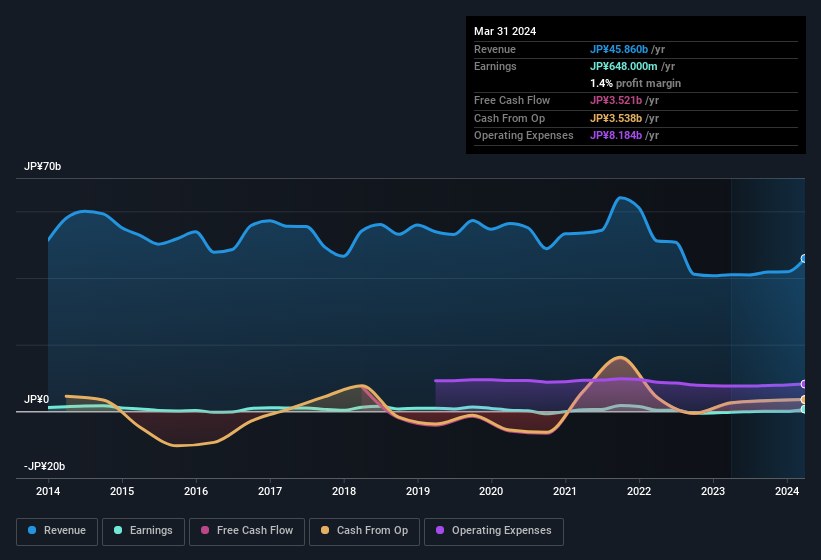The image size is (821, 560).
Task: Select the 2024 x-axis label
Action: point(787,491)
